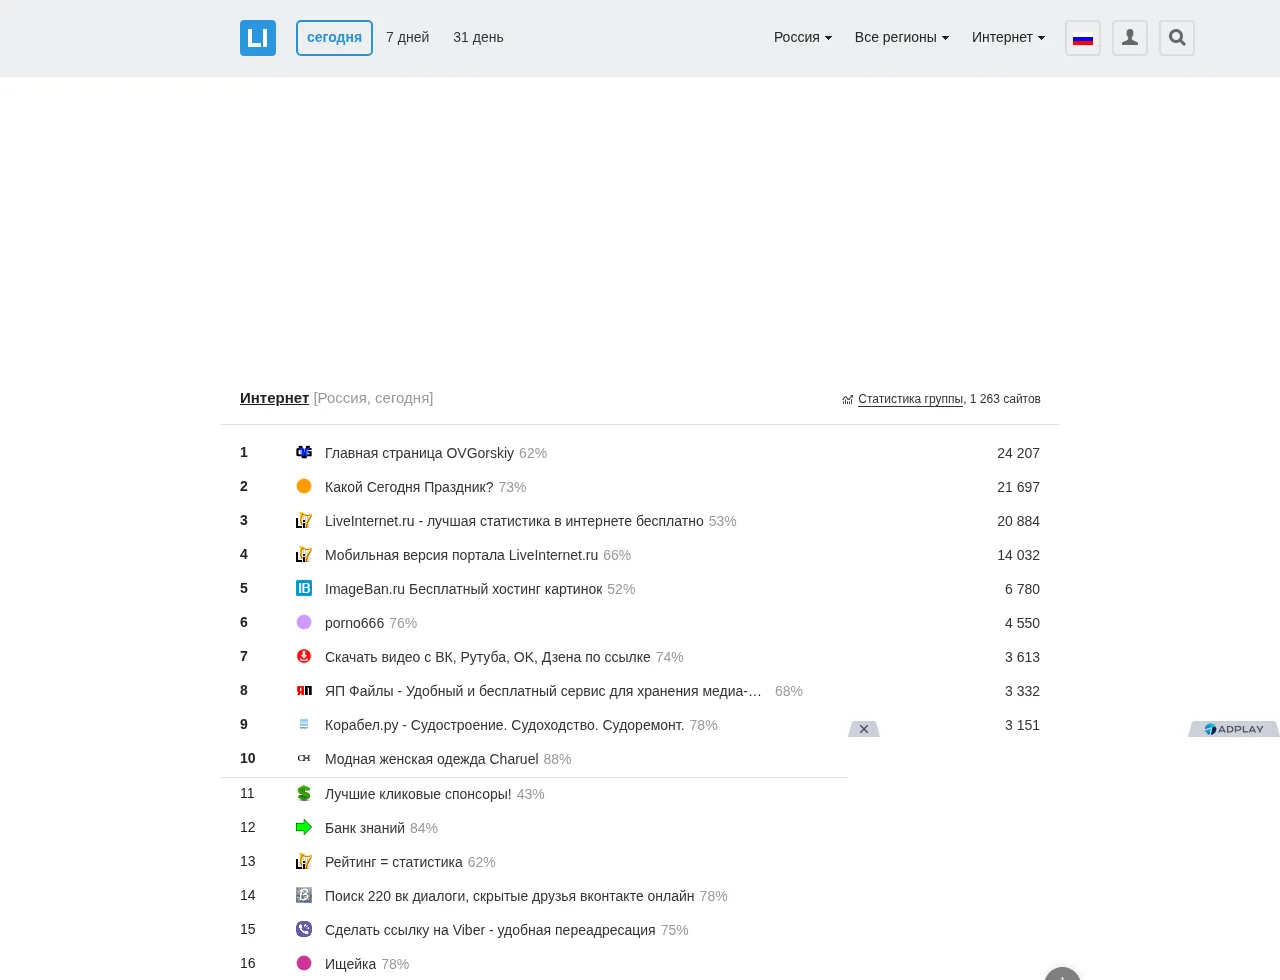The width and height of the screenshot is (1280, 980).
Task: Click the magenta circle icon for Ищейка
Action: [304, 963]
